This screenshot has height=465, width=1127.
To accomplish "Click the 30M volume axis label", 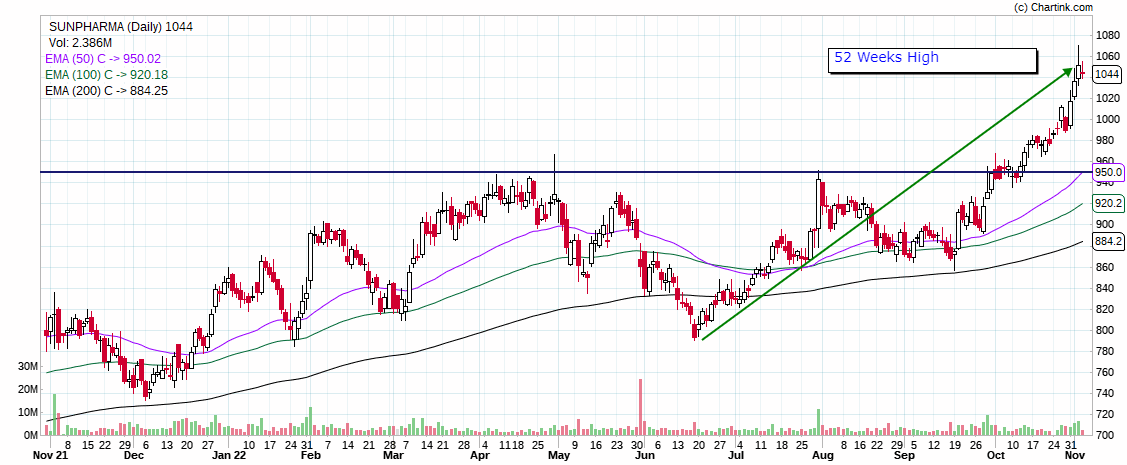I will 28,367.
